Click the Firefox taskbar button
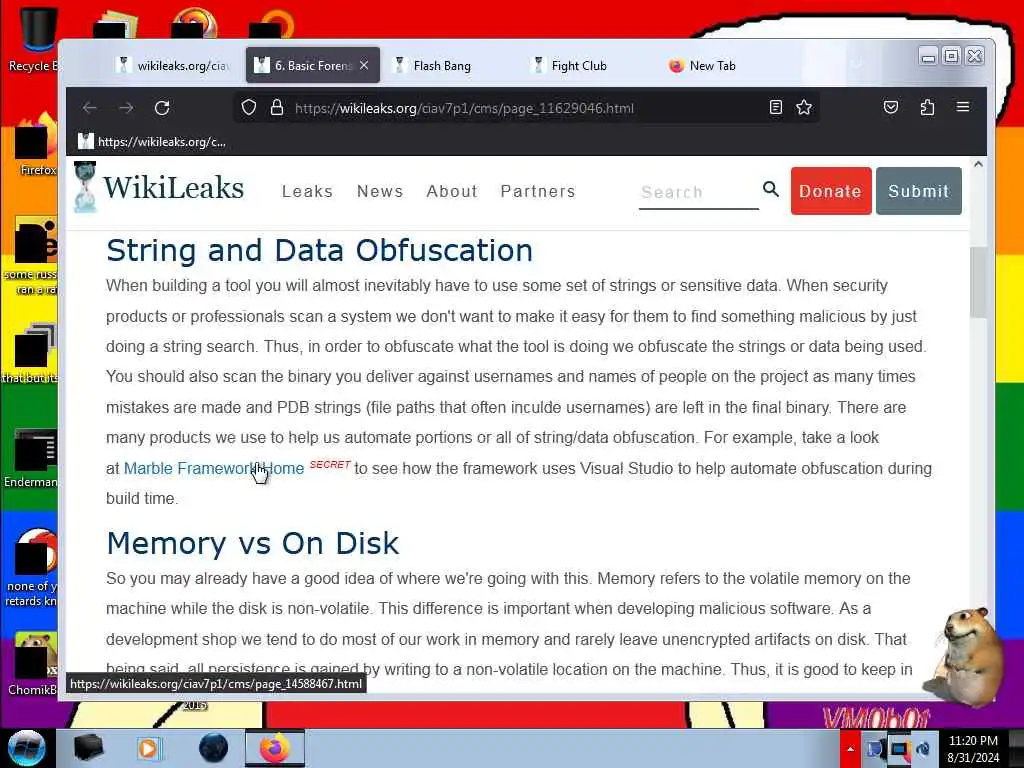Viewport: 1024px width, 768px height. click(x=274, y=748)
